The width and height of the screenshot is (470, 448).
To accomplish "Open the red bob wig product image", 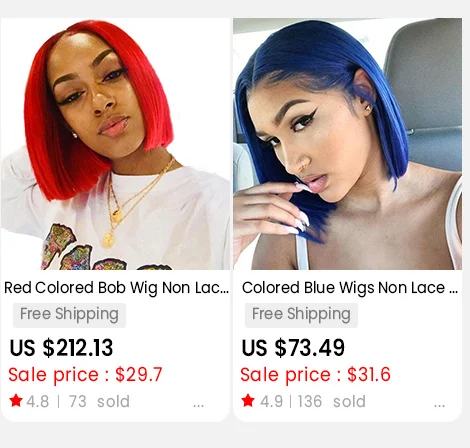I will 115,144.
